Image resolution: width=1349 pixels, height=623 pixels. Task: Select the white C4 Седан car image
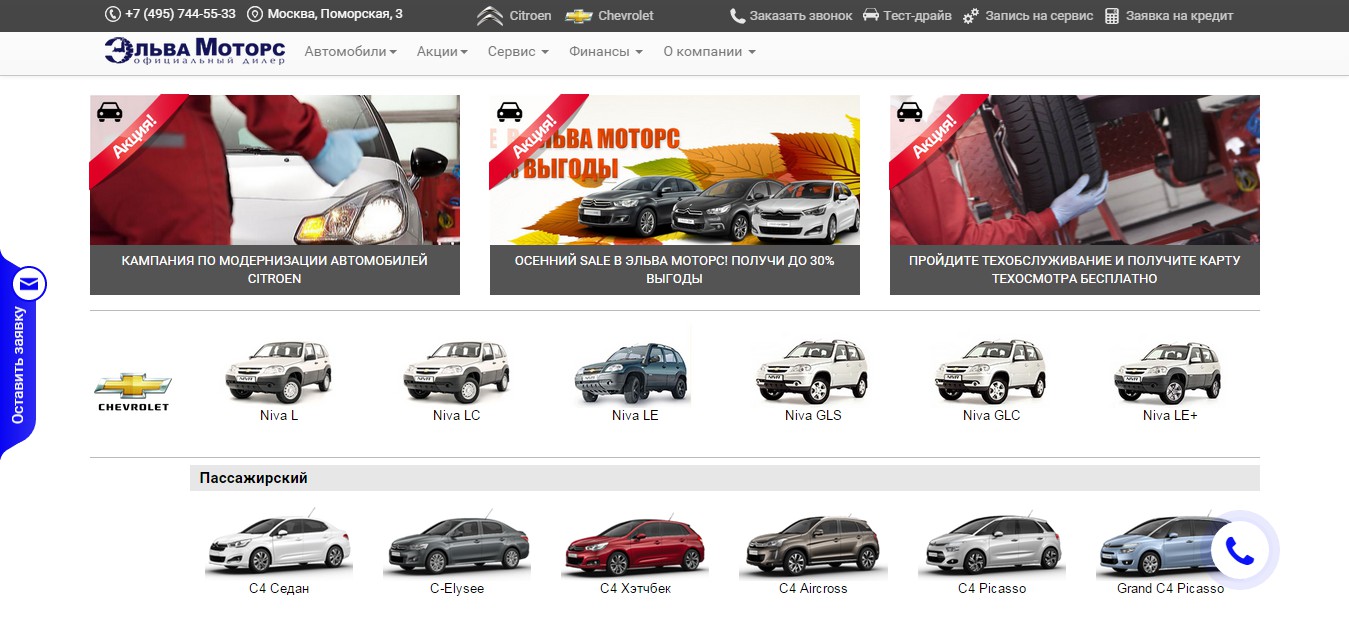coord(279,543)
